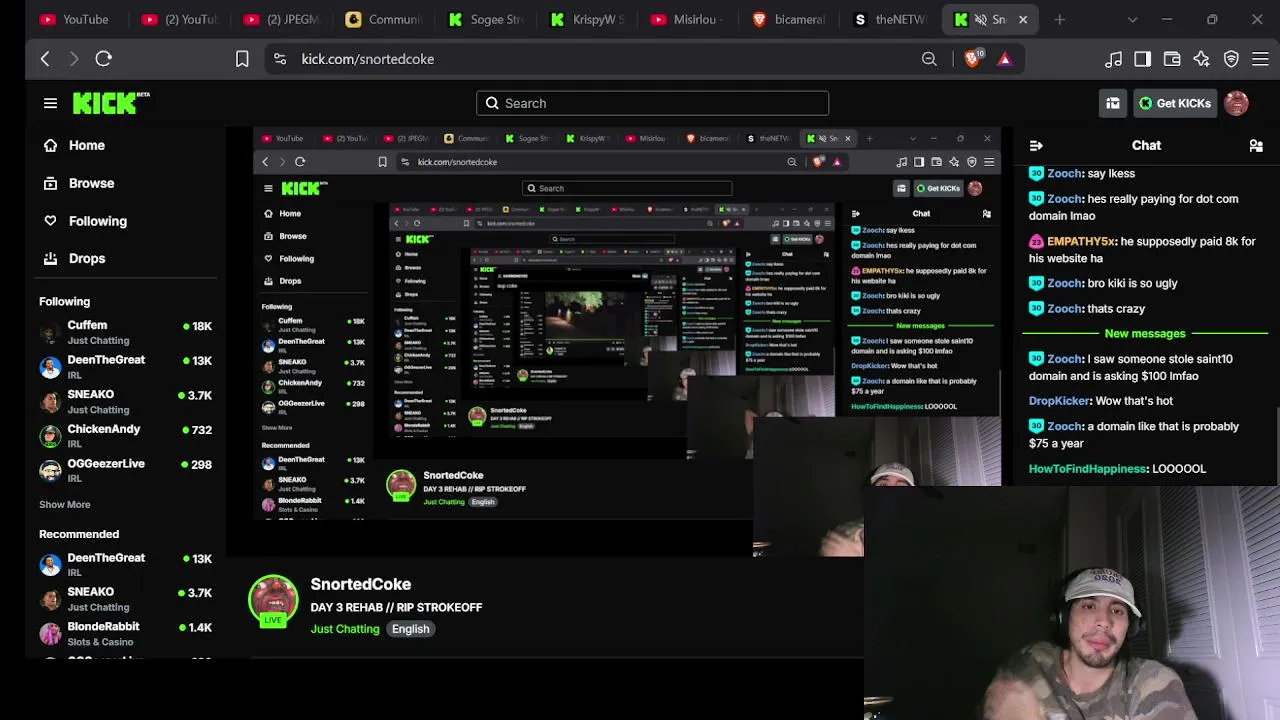Open the profile avatar menu in Kick header
The width and height of the screenshot is (1280, 720).
point(1236,103)
